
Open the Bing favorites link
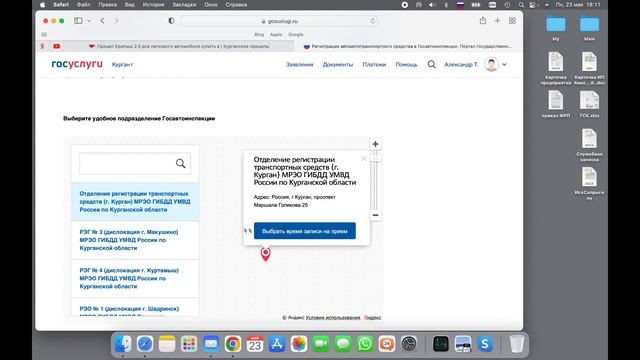259,35
